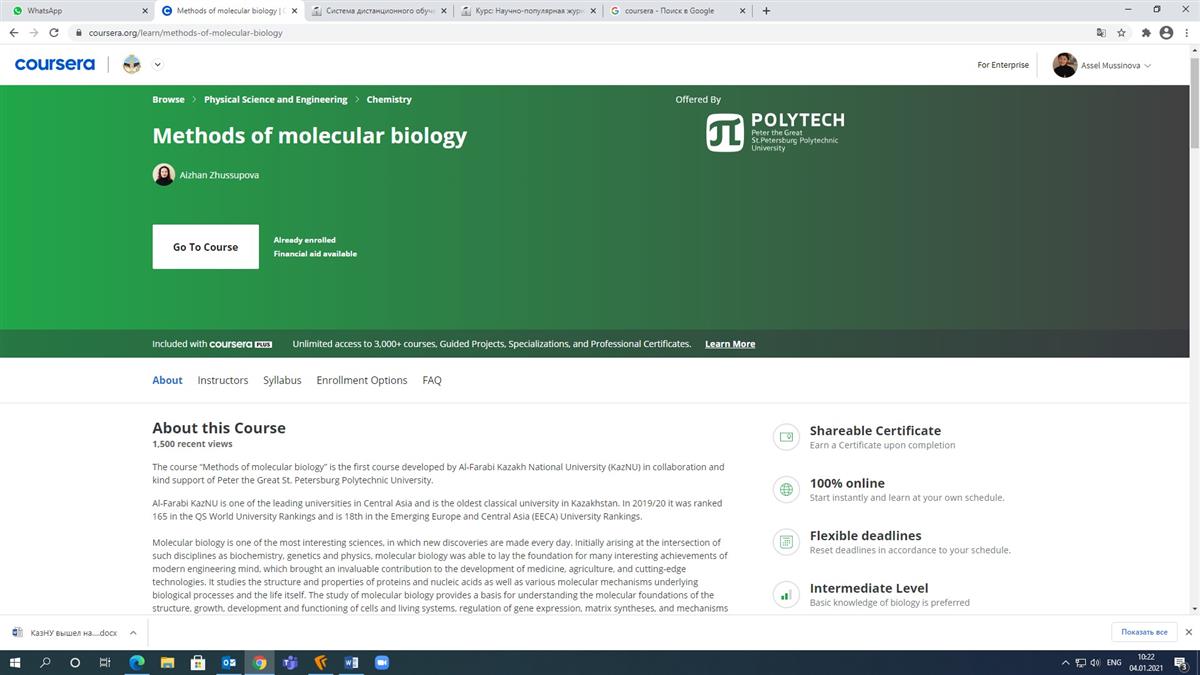1200x675 pixels.
Task: Open the Chrome extensions puzzle icon
Action: pyautogui.click(x=1146, y=32)
